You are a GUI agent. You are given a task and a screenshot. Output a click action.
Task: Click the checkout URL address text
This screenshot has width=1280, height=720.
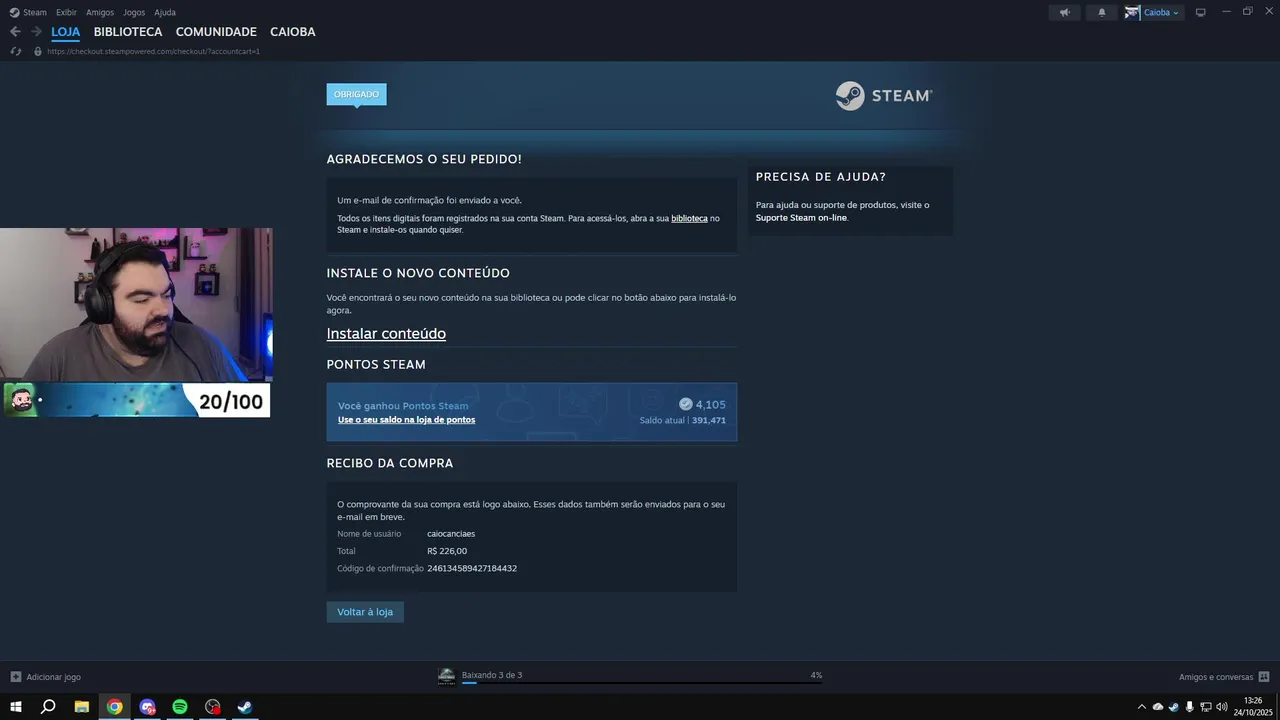pos(153,51)
